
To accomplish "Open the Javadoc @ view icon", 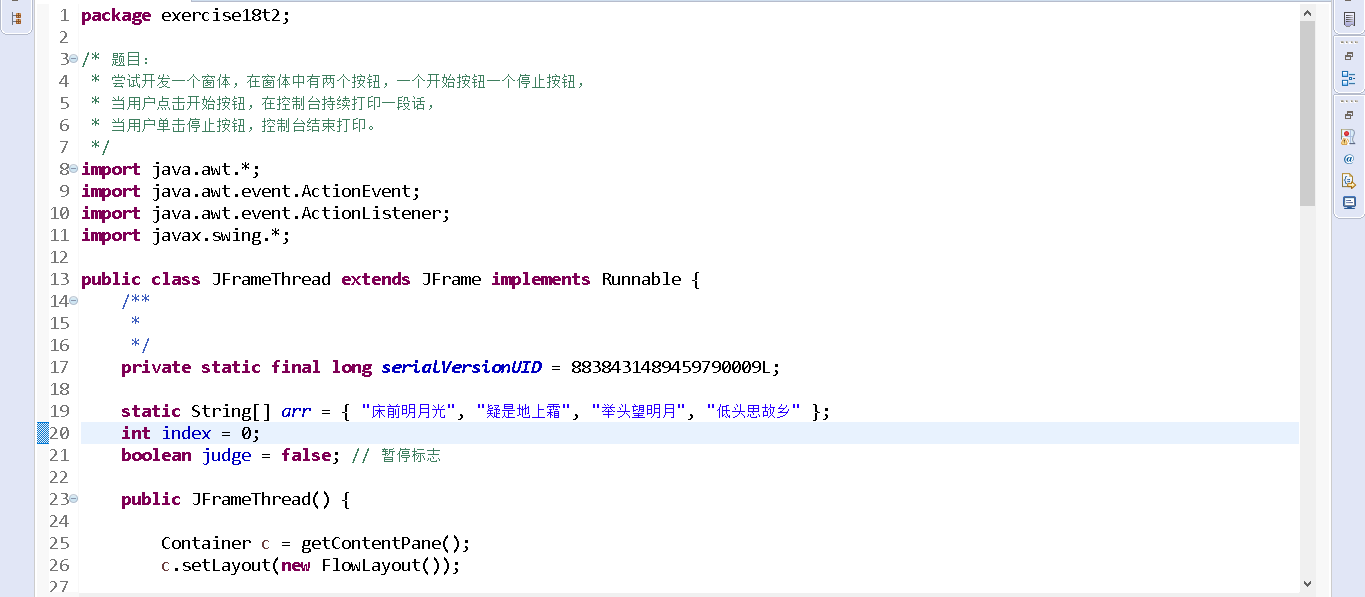I will 1349,159.
